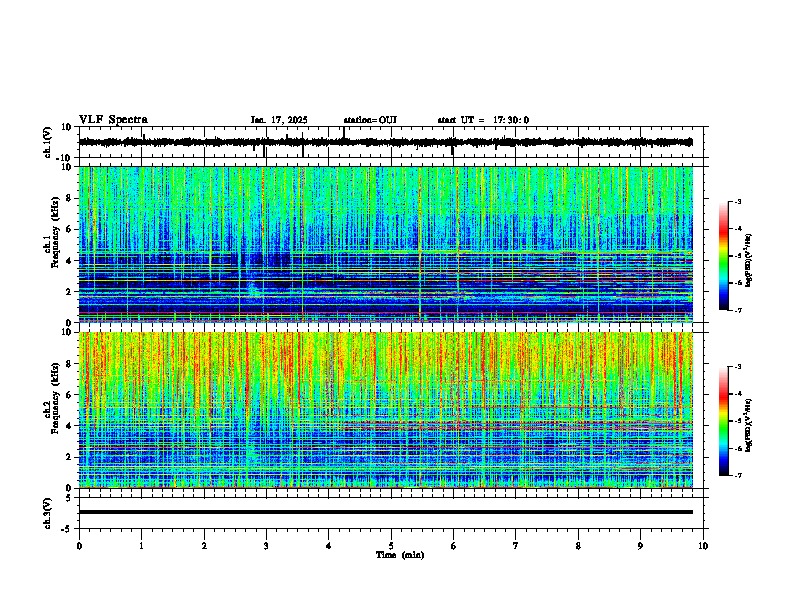Click the ch.1 "Frequency (kHz)" axis label
The image size is (792, 612).
[55, 233]
